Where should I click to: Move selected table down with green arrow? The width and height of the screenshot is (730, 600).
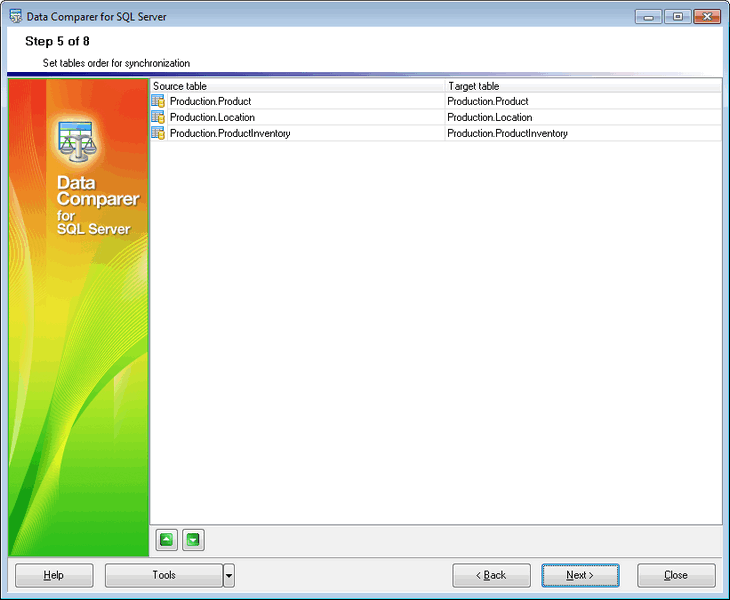click(193, 540)
